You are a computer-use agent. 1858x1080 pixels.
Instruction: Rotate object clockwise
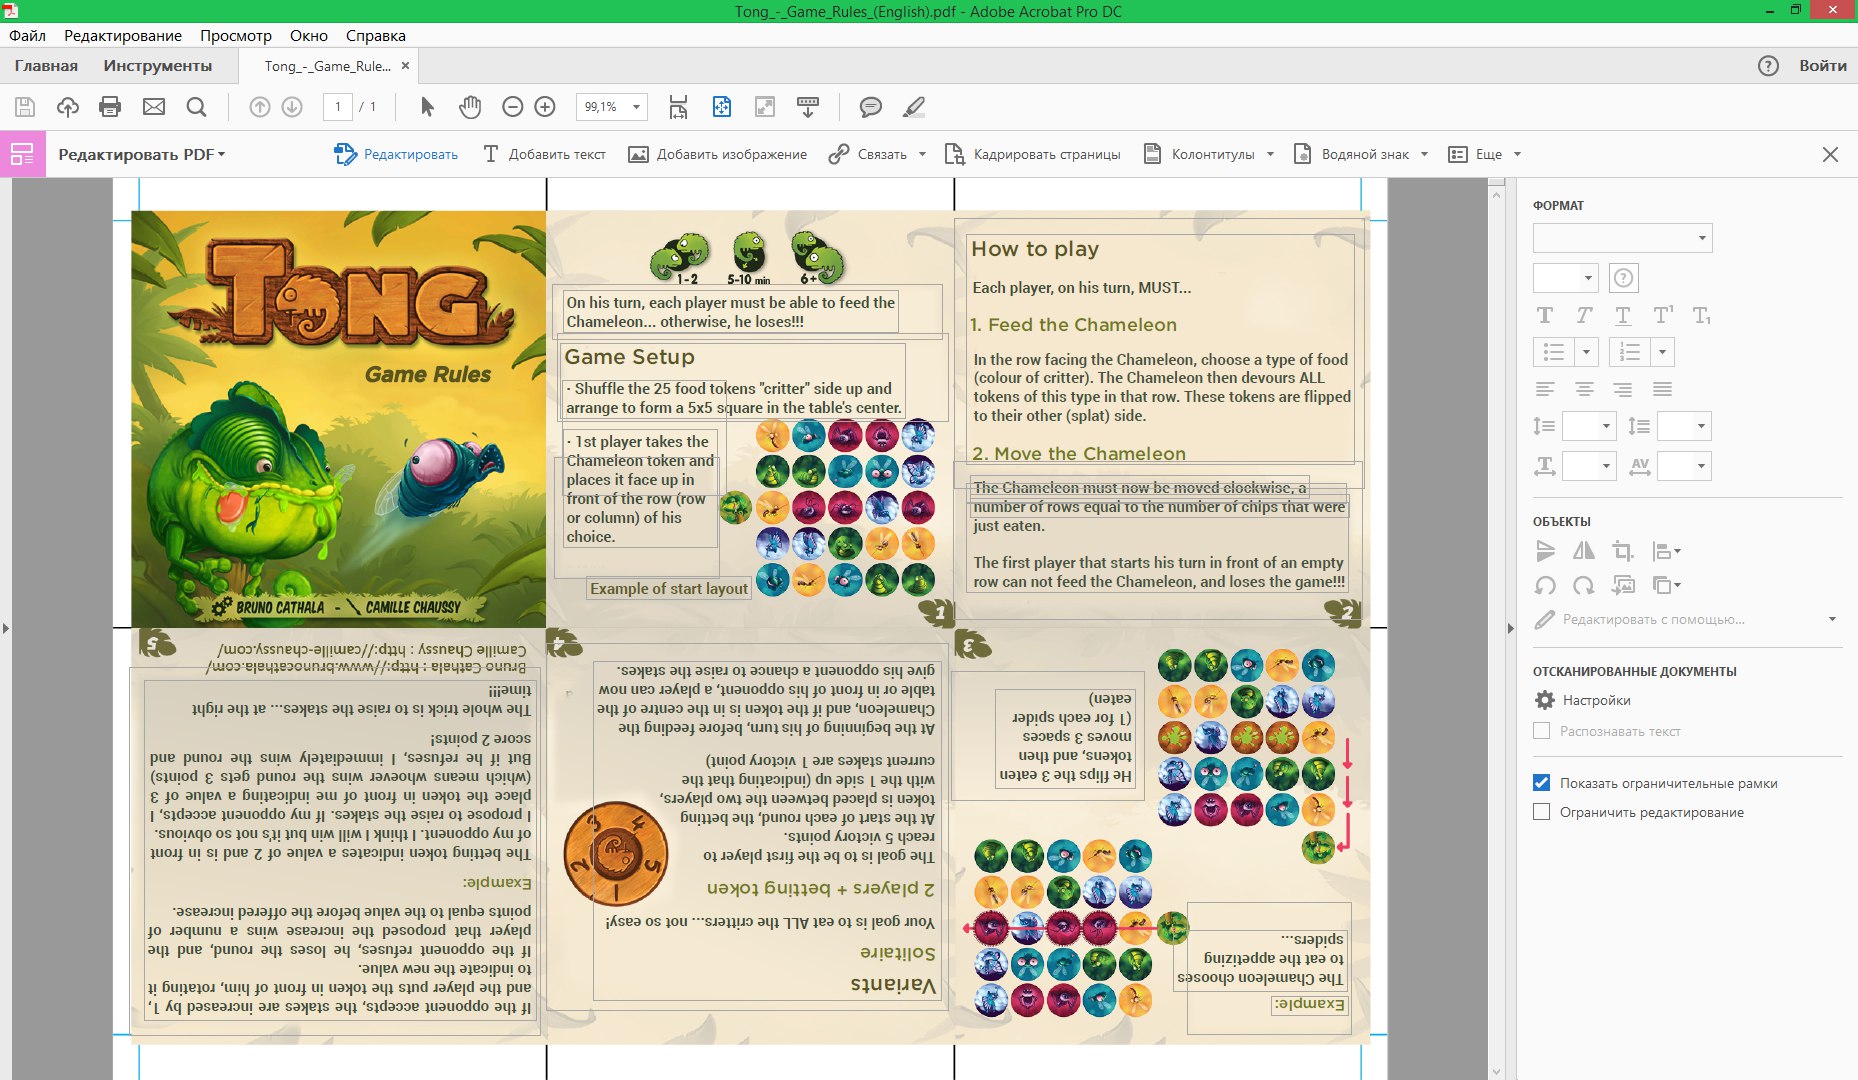coord(1584,586)
